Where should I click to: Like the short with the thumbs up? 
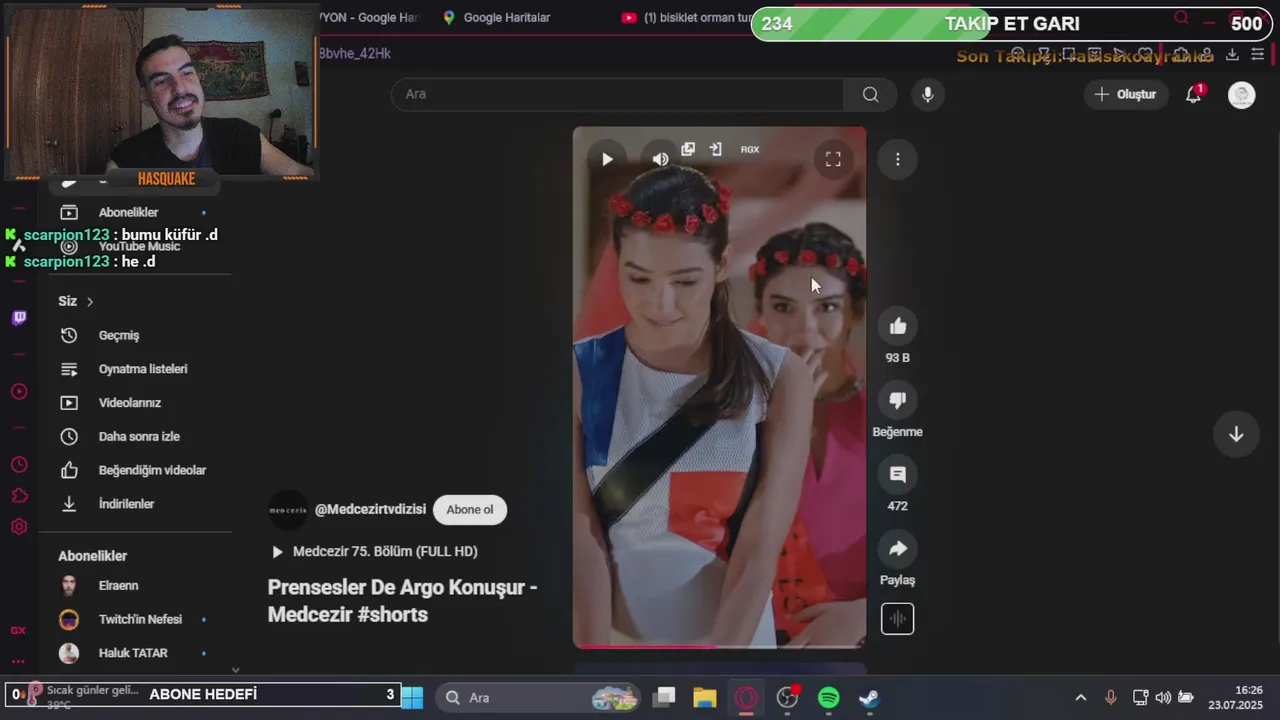[x=898, y=326]
